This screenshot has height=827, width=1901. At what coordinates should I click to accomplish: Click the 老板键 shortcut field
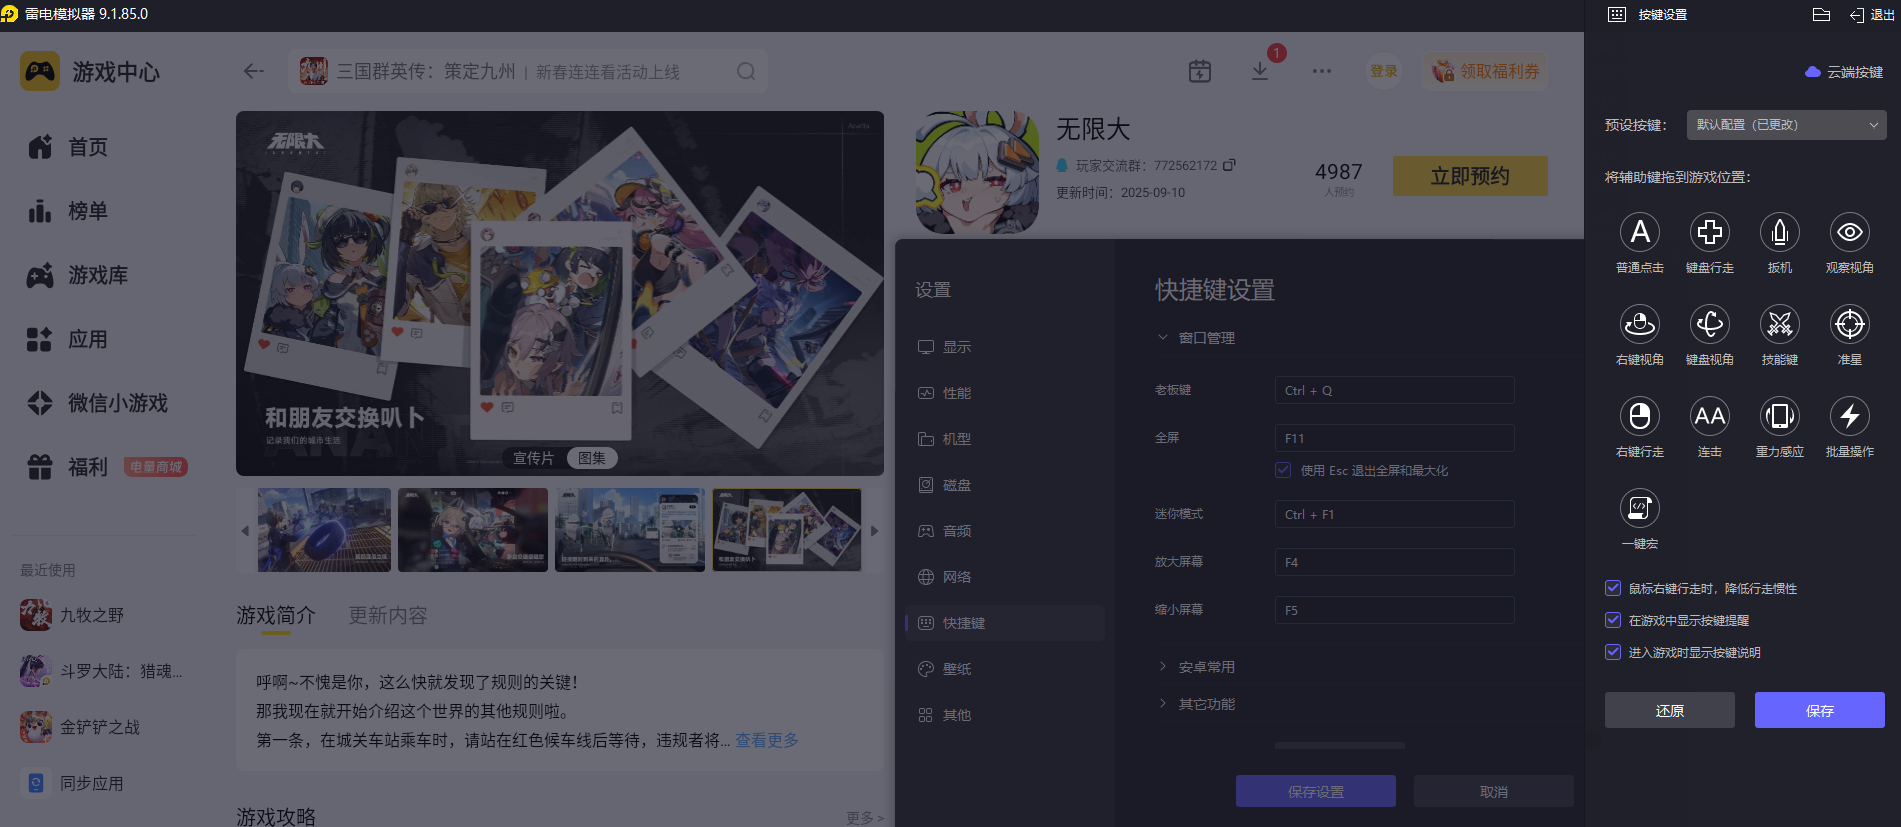(1395, 390)
